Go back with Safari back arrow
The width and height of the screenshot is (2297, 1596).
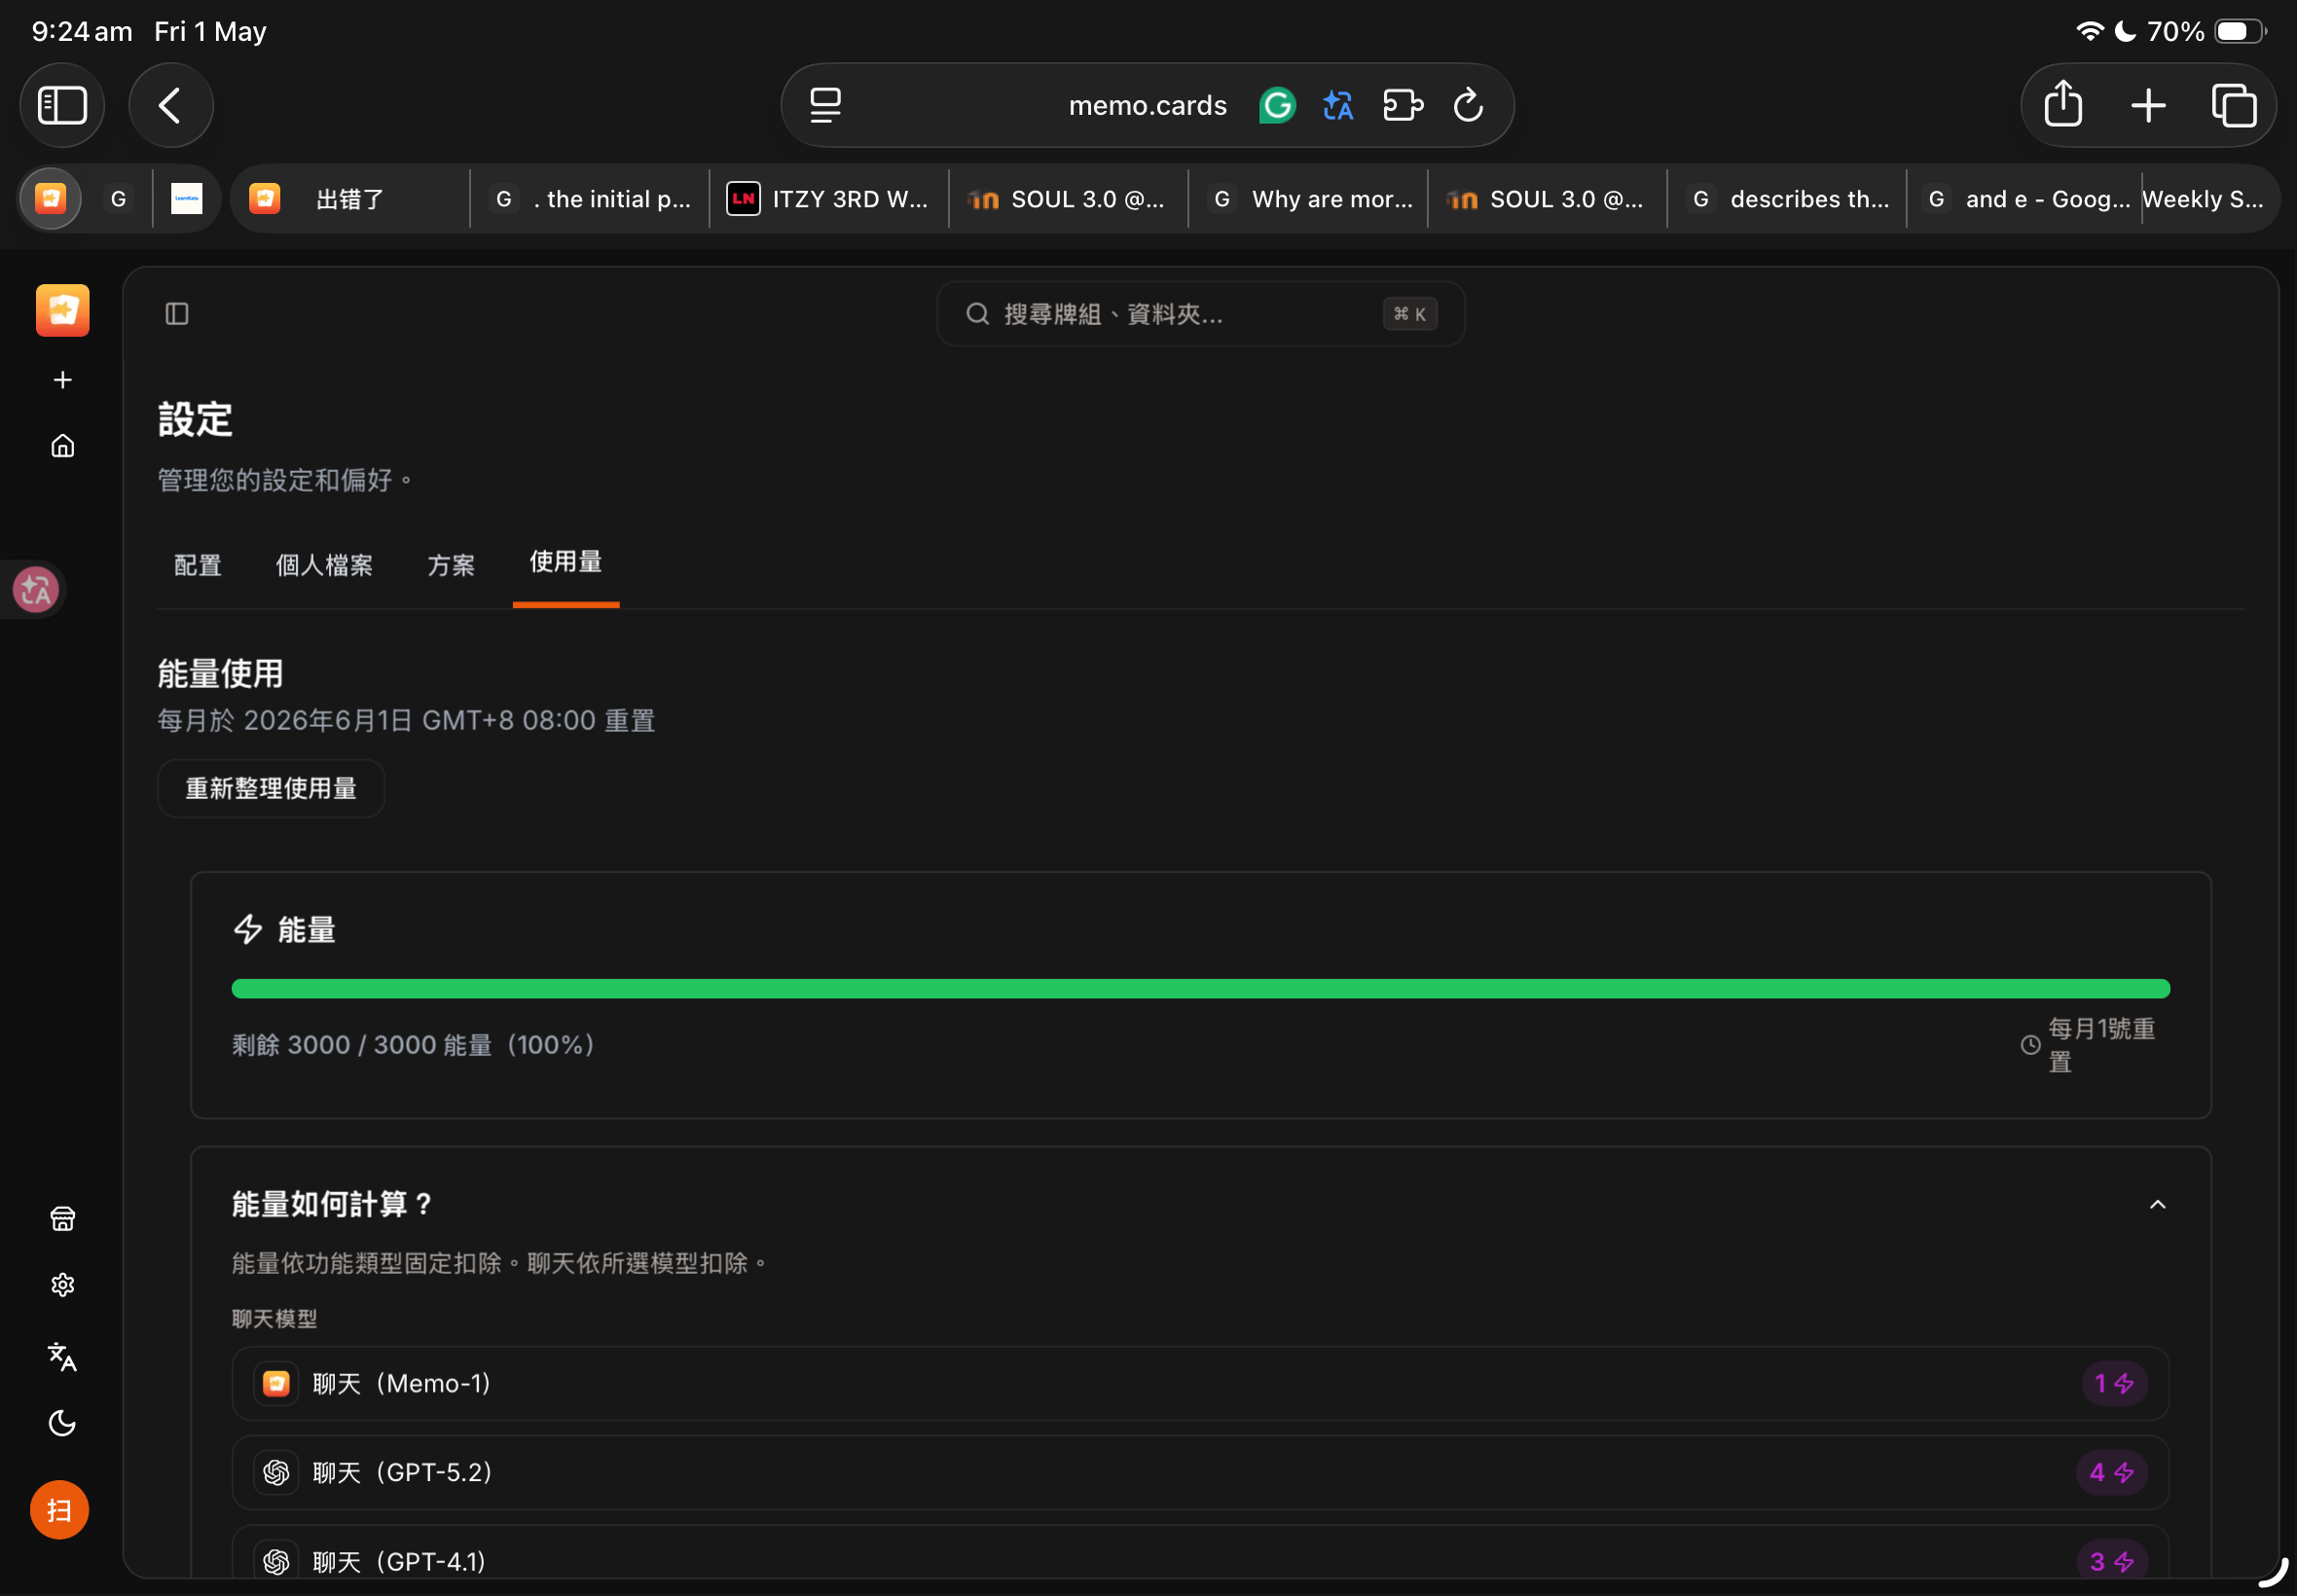pyautogui.click(x=170, y=105)
